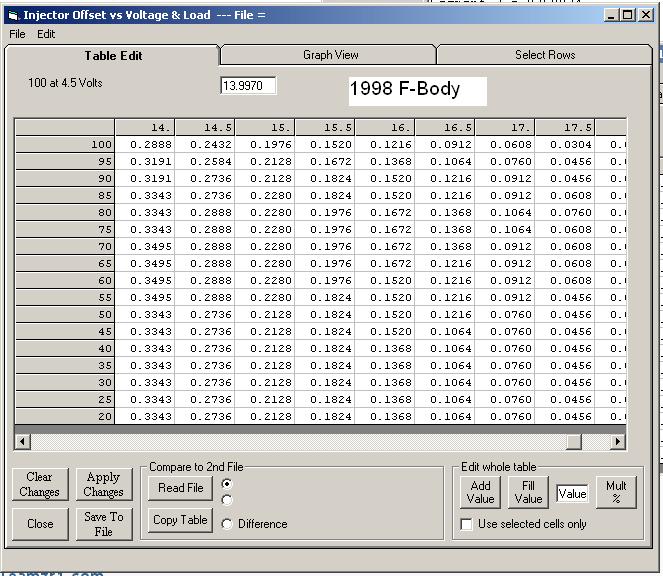Click the Read File button

click(x=180, y=488)
